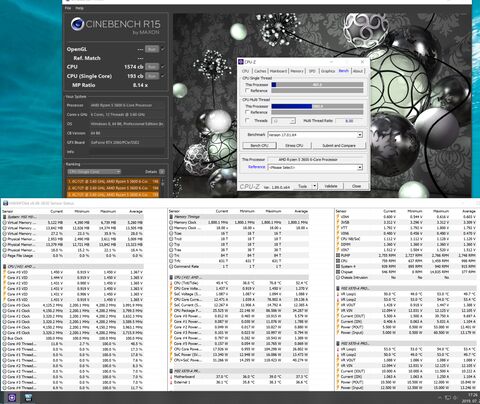Click the Details icon button in Cinebench ranking
This screenshot has width=480, height=404.
pyautogui.click(x=162, y=172)
